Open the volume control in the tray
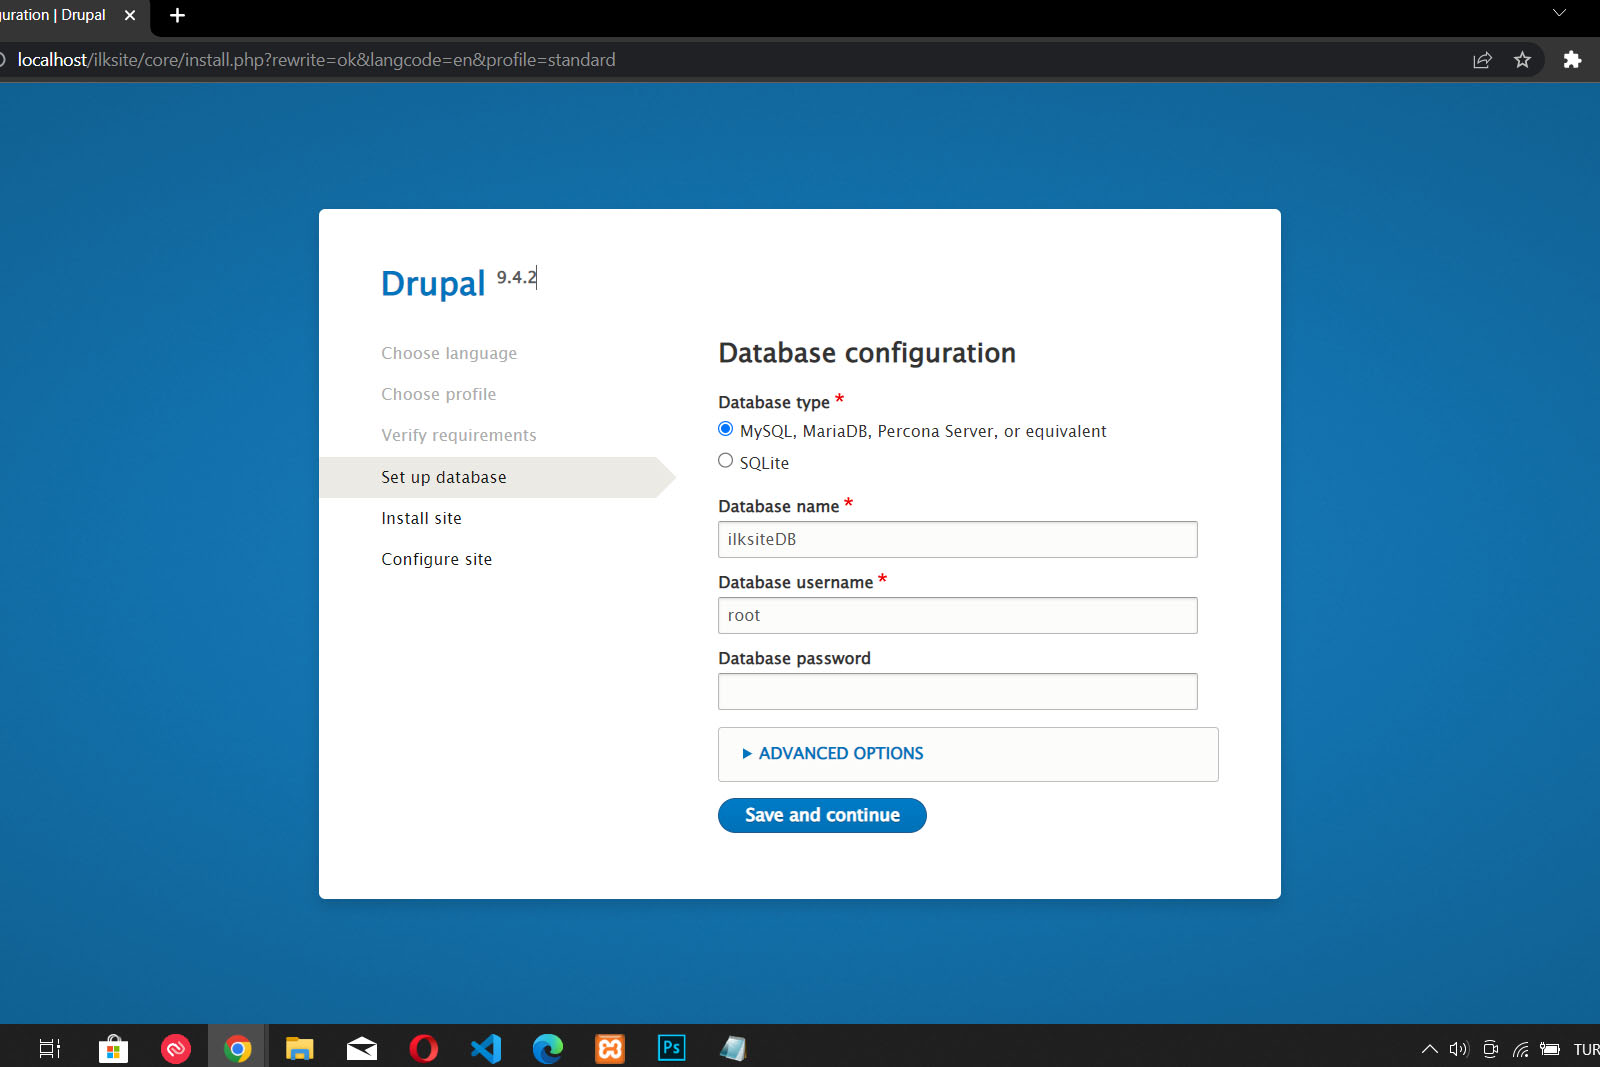This screenshot has width=1600, height=1067. (1459, 1049)
